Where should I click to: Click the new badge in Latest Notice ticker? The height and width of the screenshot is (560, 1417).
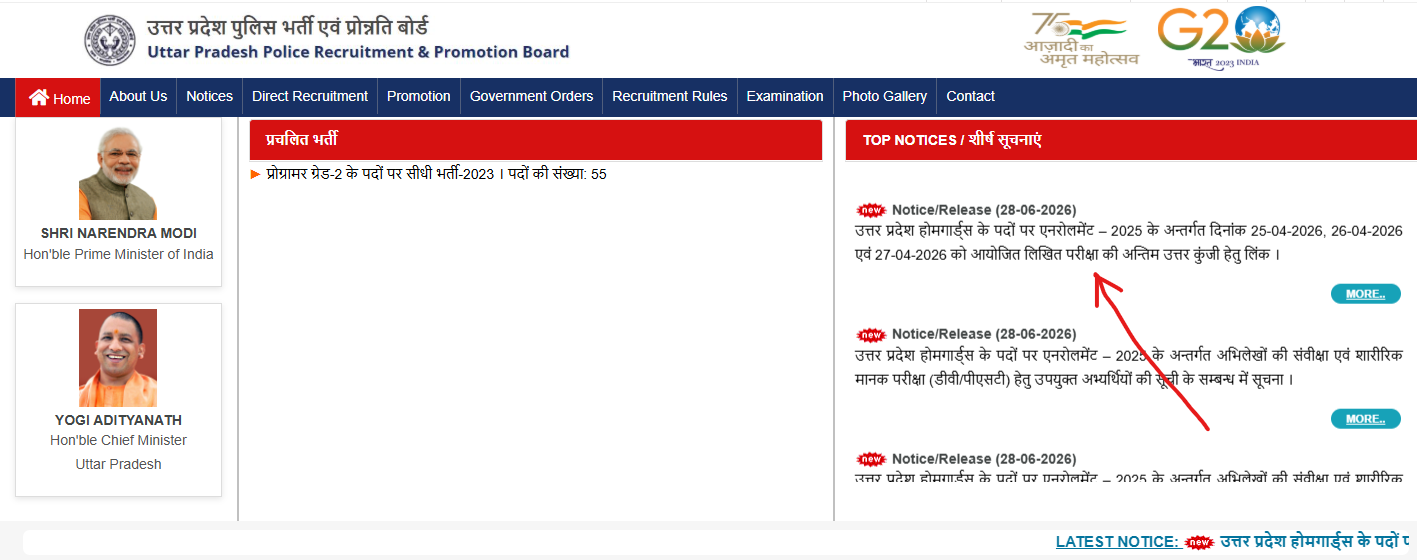[x=1199, y=542]
